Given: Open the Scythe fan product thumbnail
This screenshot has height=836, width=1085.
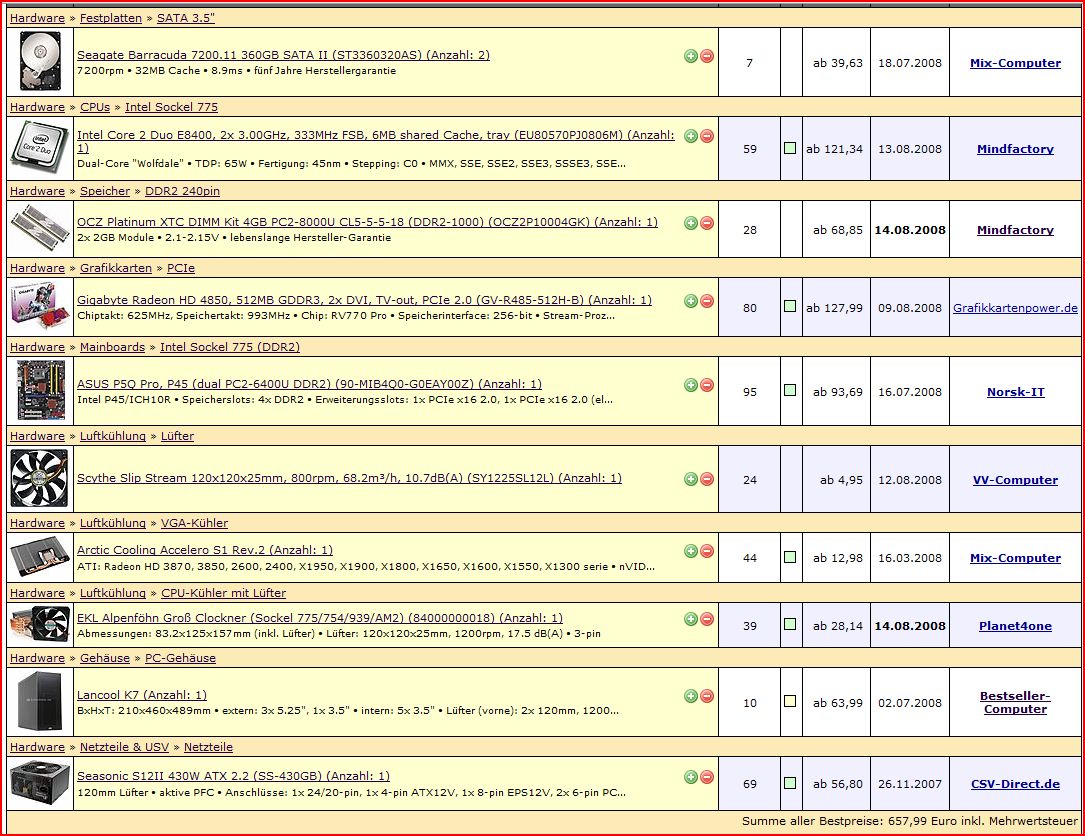Looking at the screenshot, I should pos(40,478).
